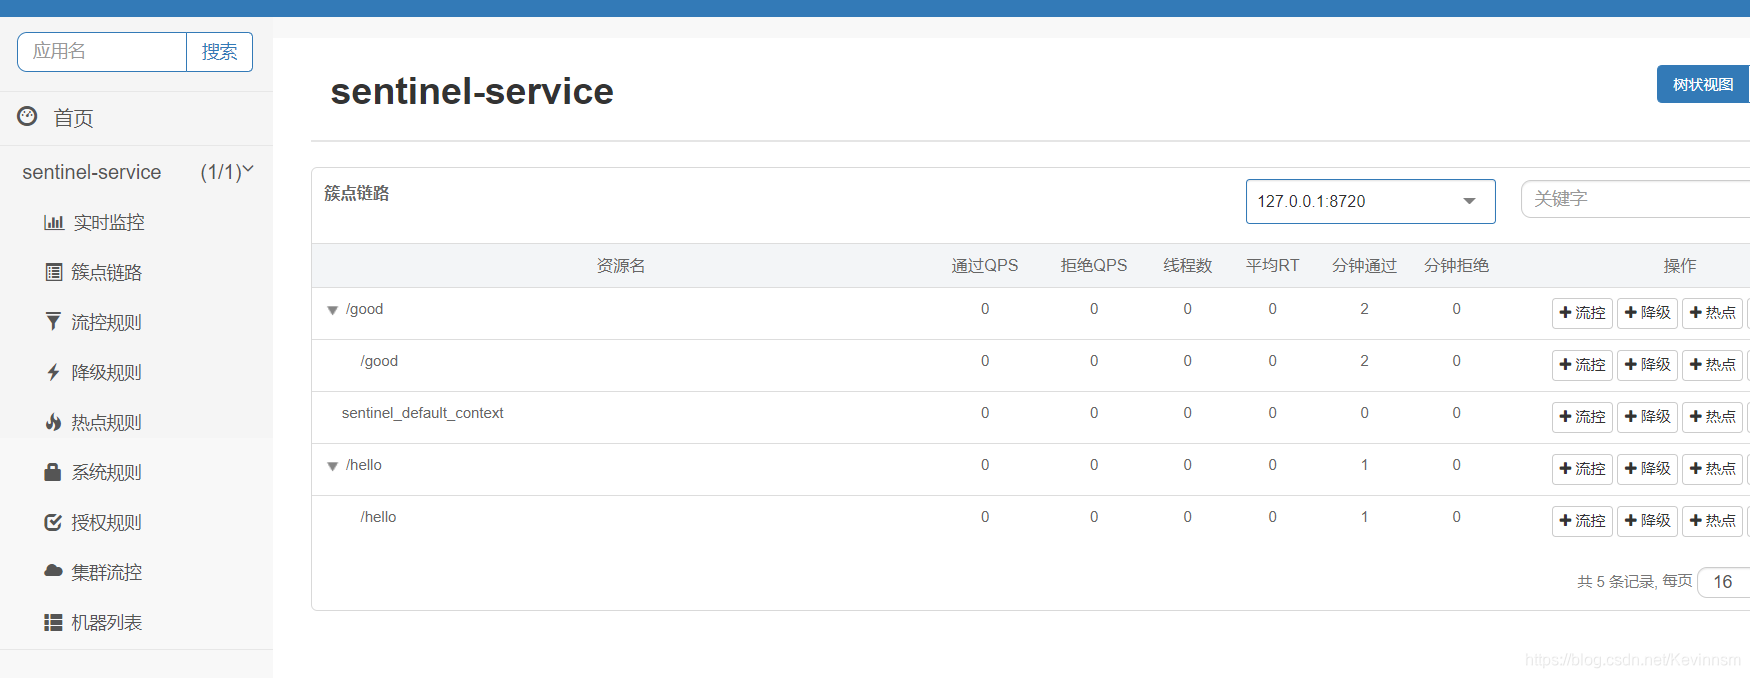
Task: Click the 簇点链路 panel title
Action: (356, 193)
